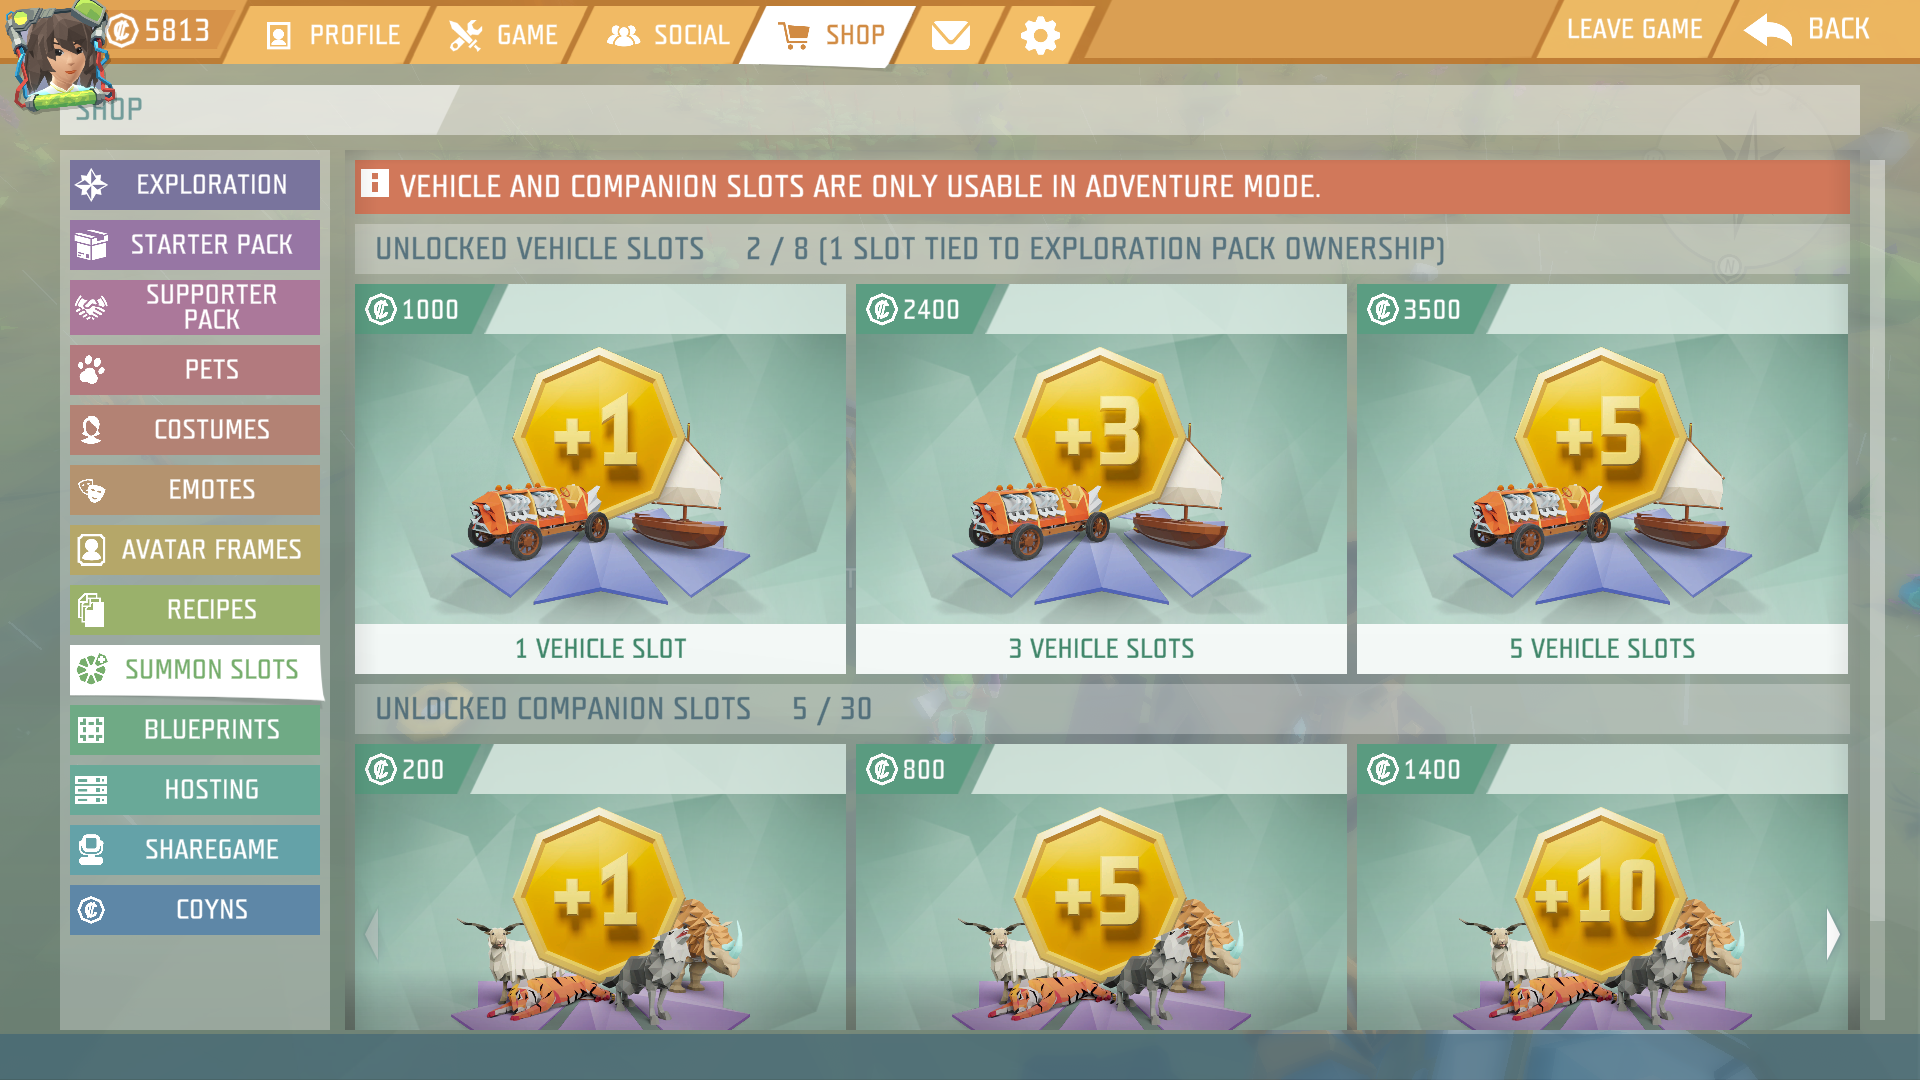Select the Pets paw category
This screenshot has width=1920, height=1080.
(195, 370)
